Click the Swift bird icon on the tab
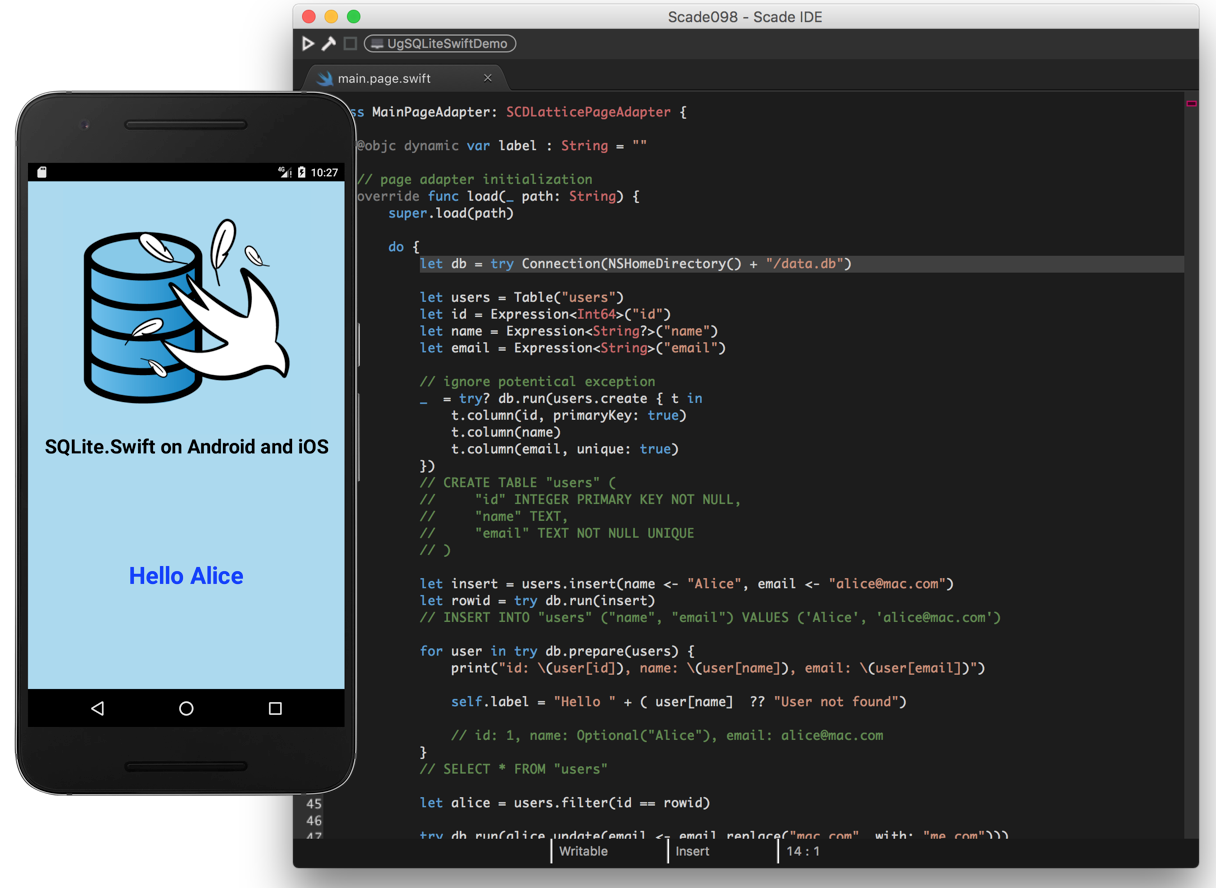This screenshot has height=888, width=1216. (325, 78)
